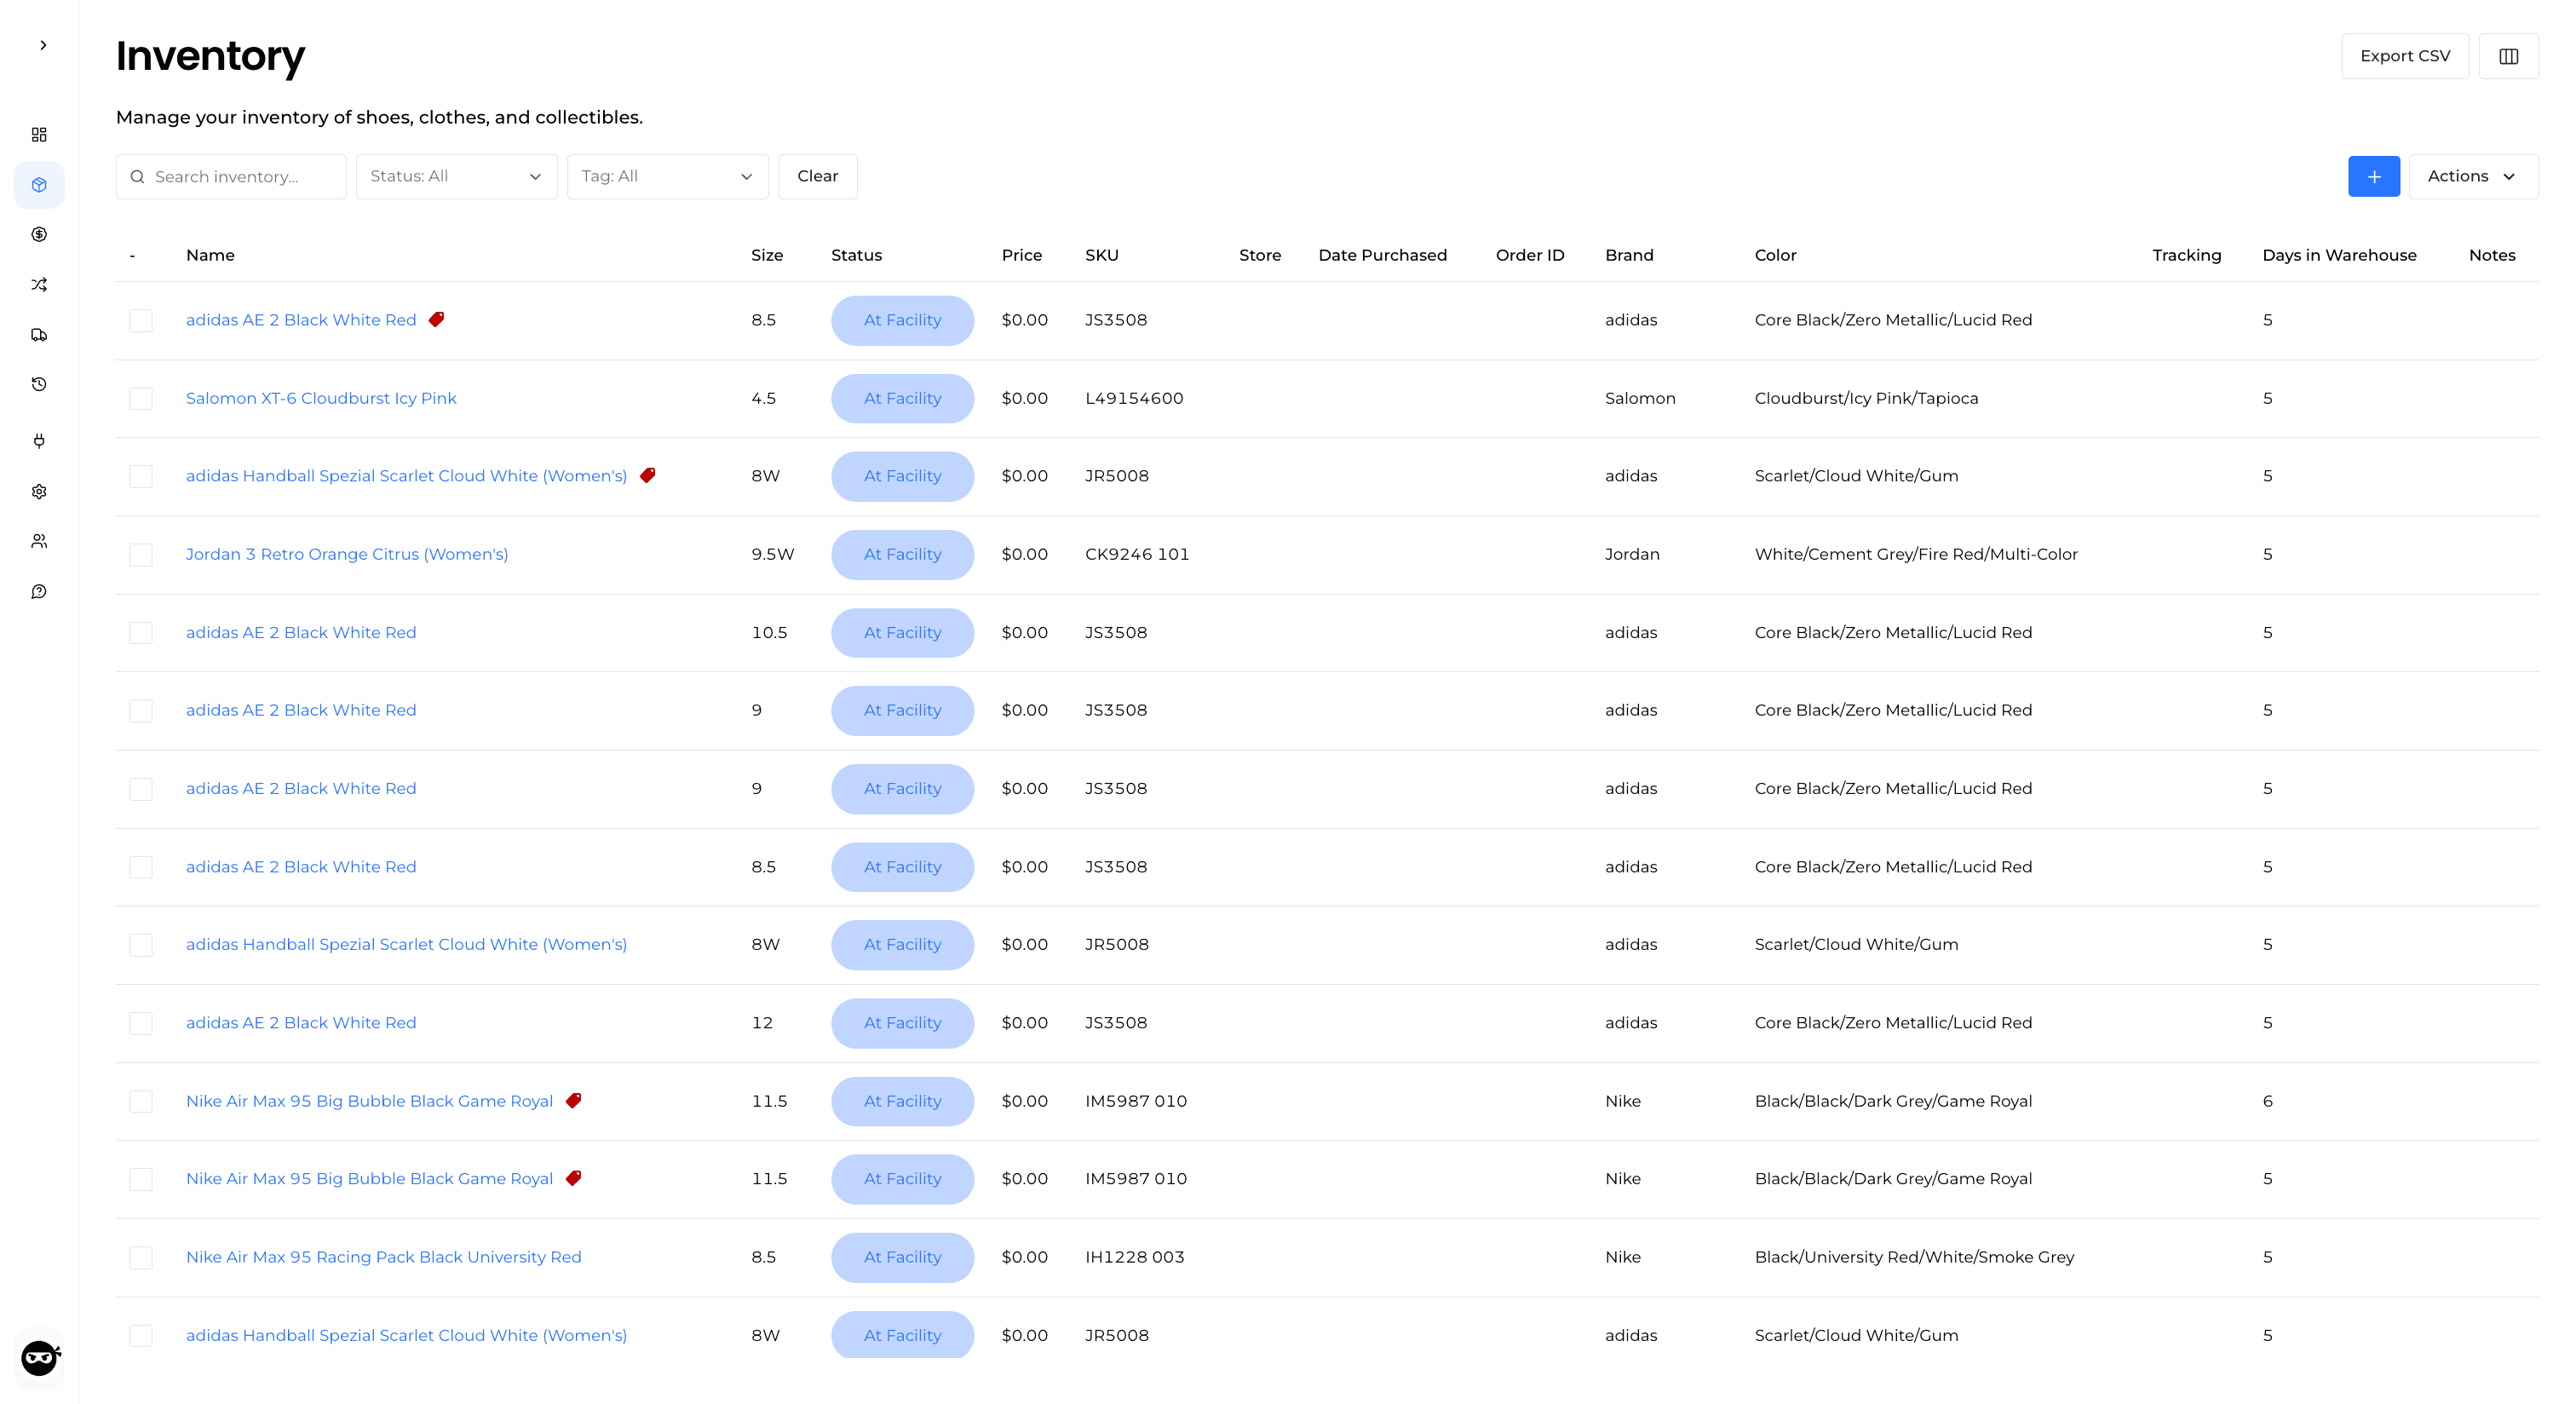Tick checkbox for first adidas AE 2 size 8.5 row
This screenshot has width=2576, height=1404.
tap(141, 321)
